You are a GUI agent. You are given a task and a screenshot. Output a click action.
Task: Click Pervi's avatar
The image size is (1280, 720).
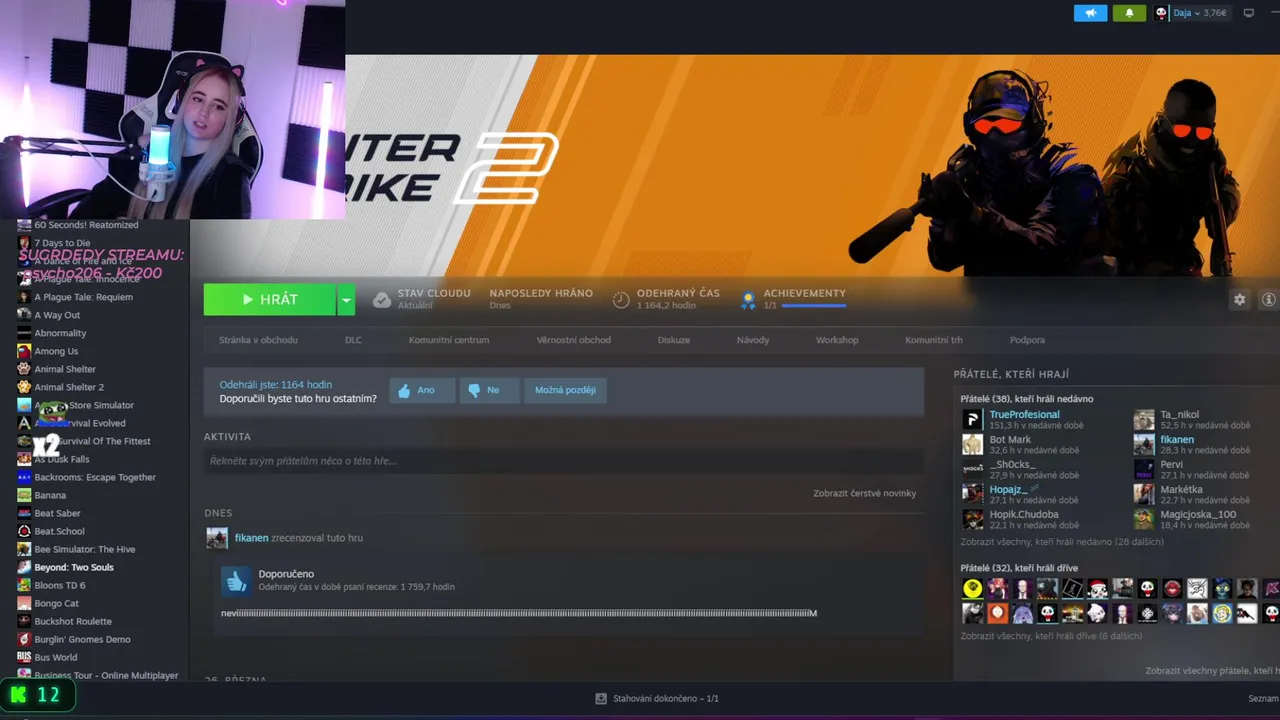tap(1144, 469)
